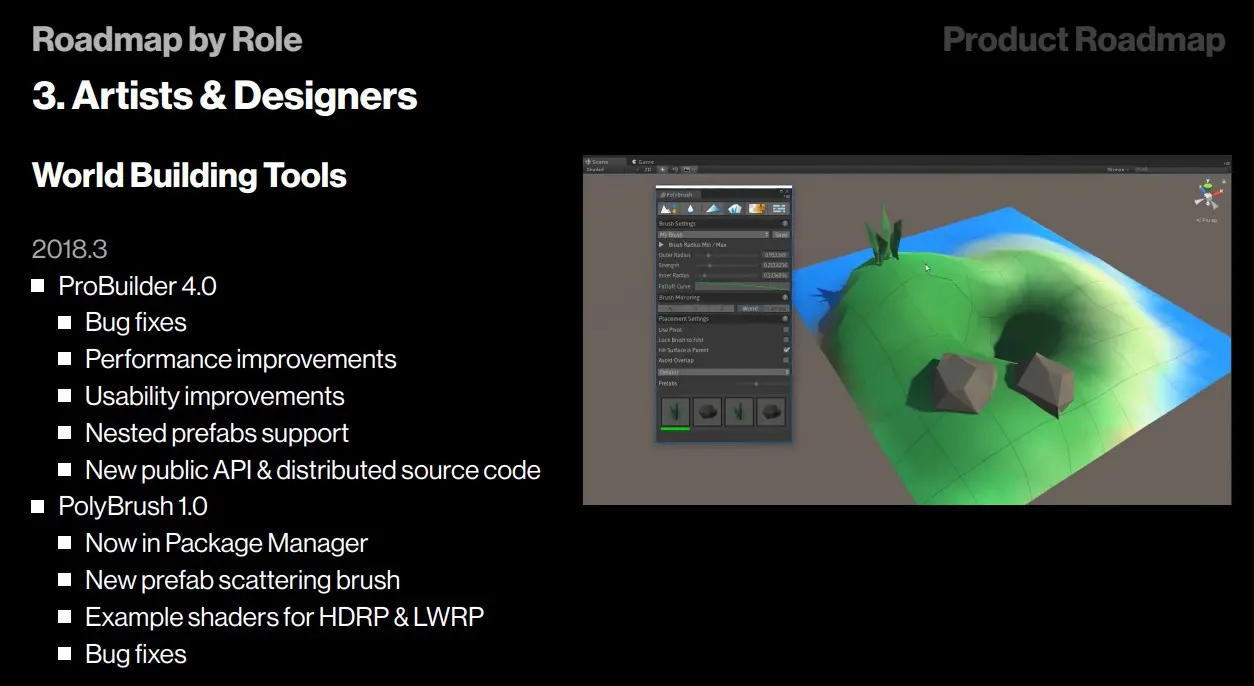Image resolution: width=1254 pixels, height=686 pixels.
Task: Open the PolyBrush settings mode icon
Action: (x=779, y=209)
